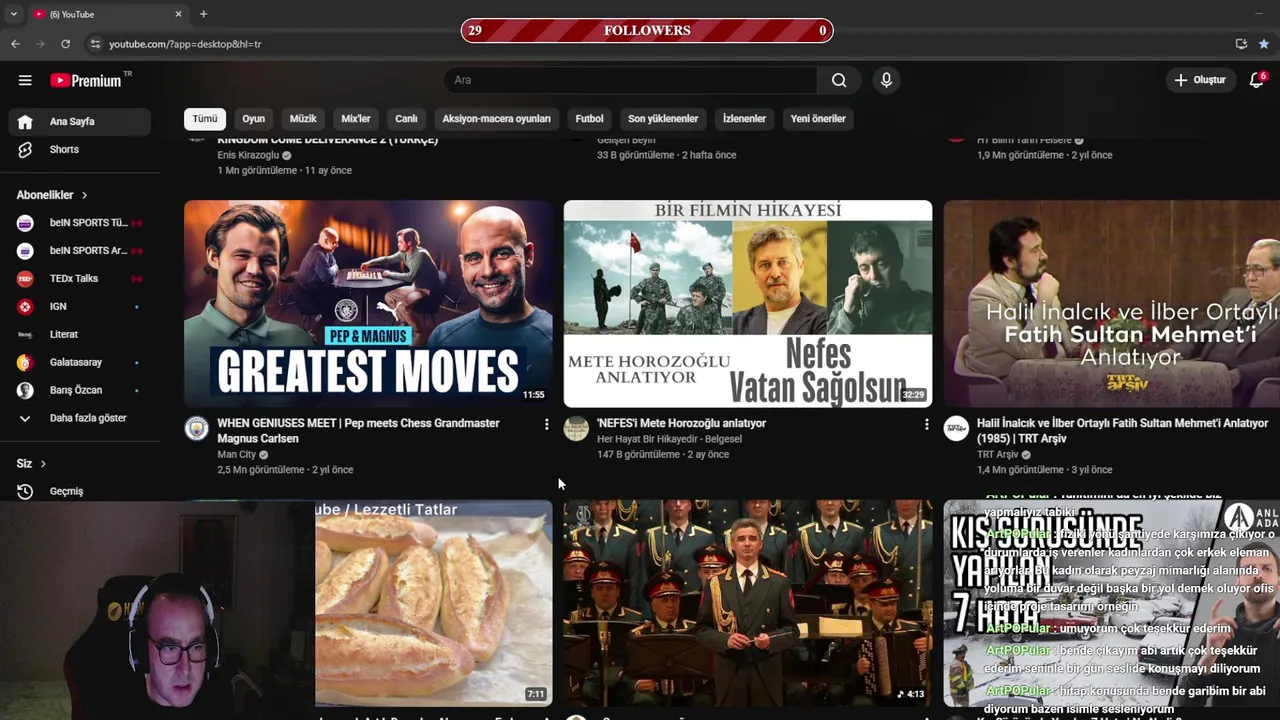Select the Tümü filter chip
Screen dimensions: 1280x720
tap(205, 118)
